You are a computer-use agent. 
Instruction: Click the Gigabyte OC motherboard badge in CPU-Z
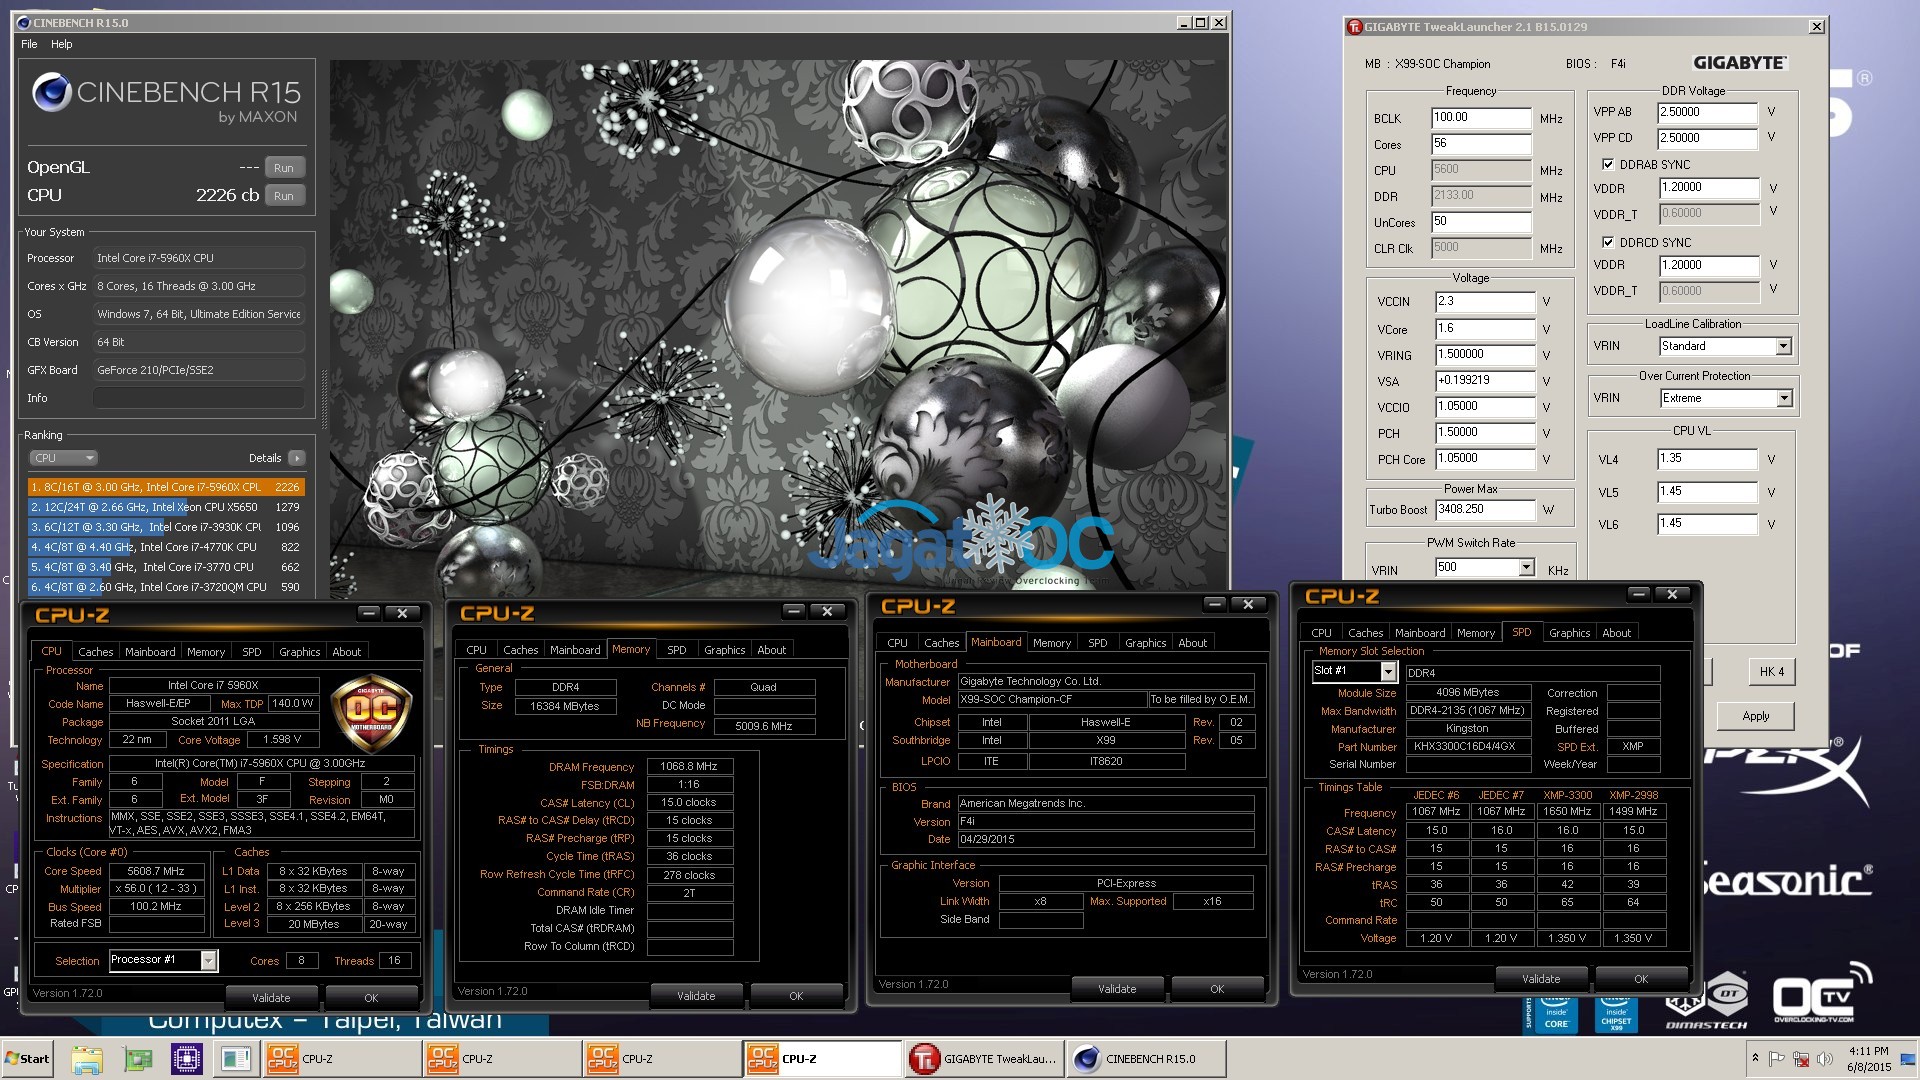tap(371, 714)
